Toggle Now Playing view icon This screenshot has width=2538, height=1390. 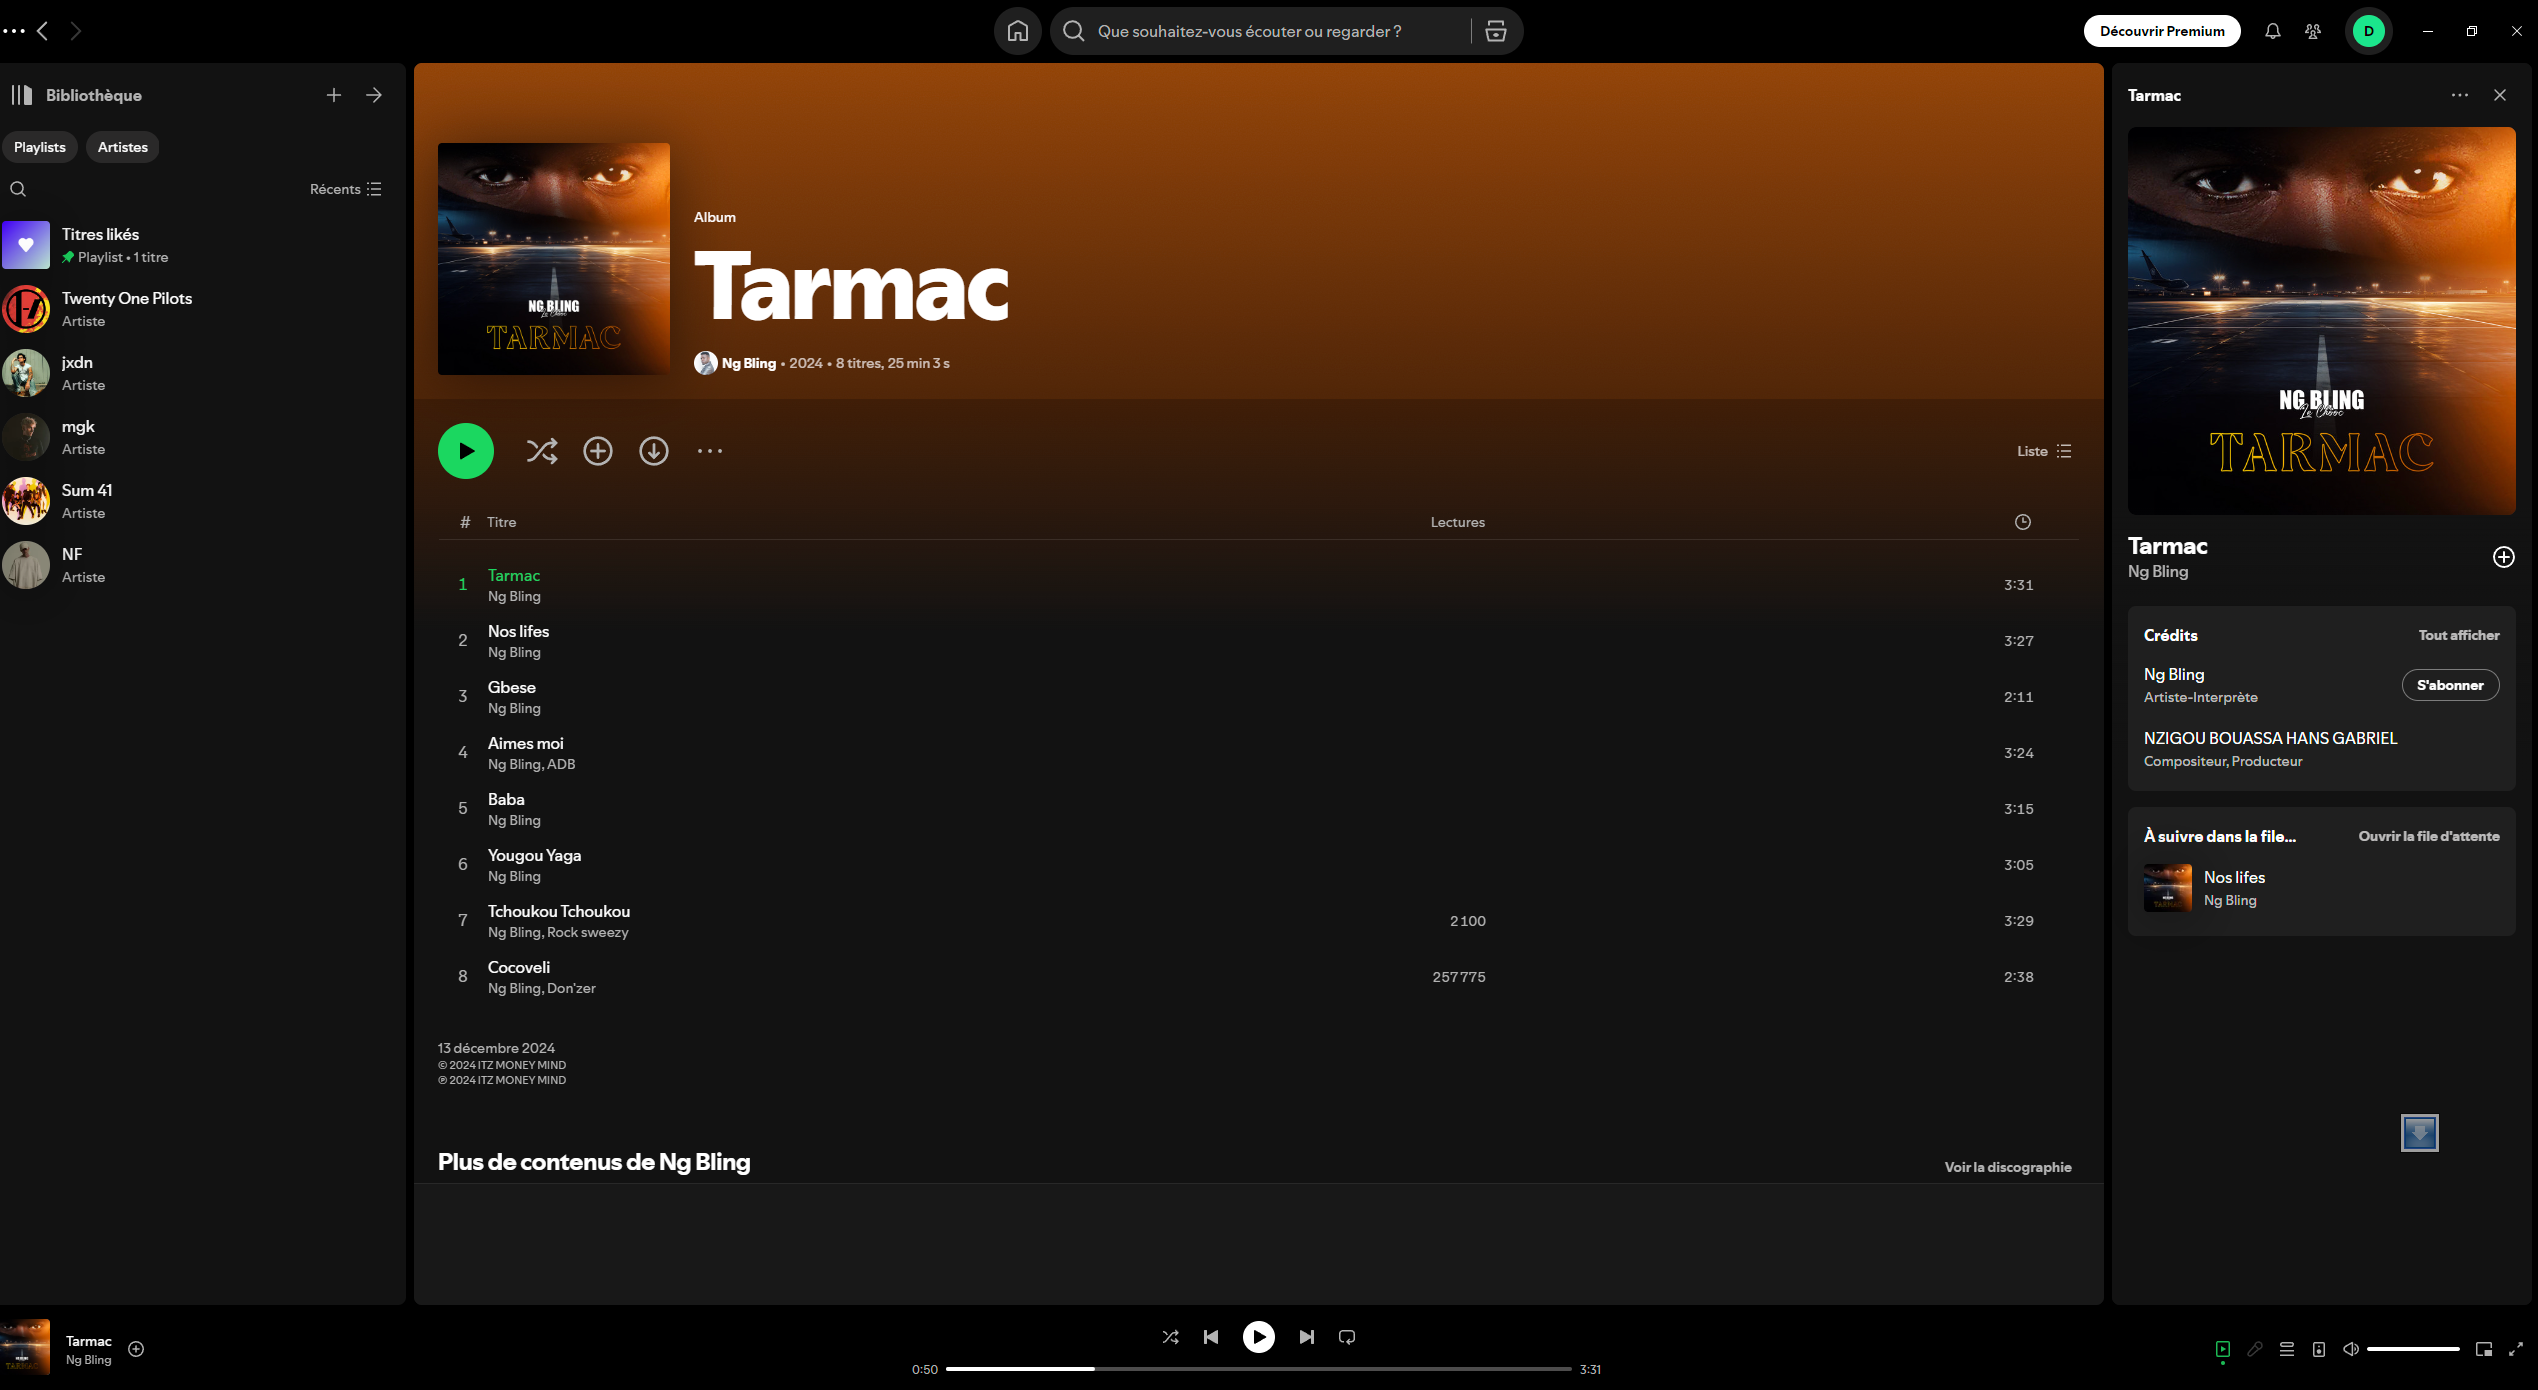(x=2222, y=1349)
